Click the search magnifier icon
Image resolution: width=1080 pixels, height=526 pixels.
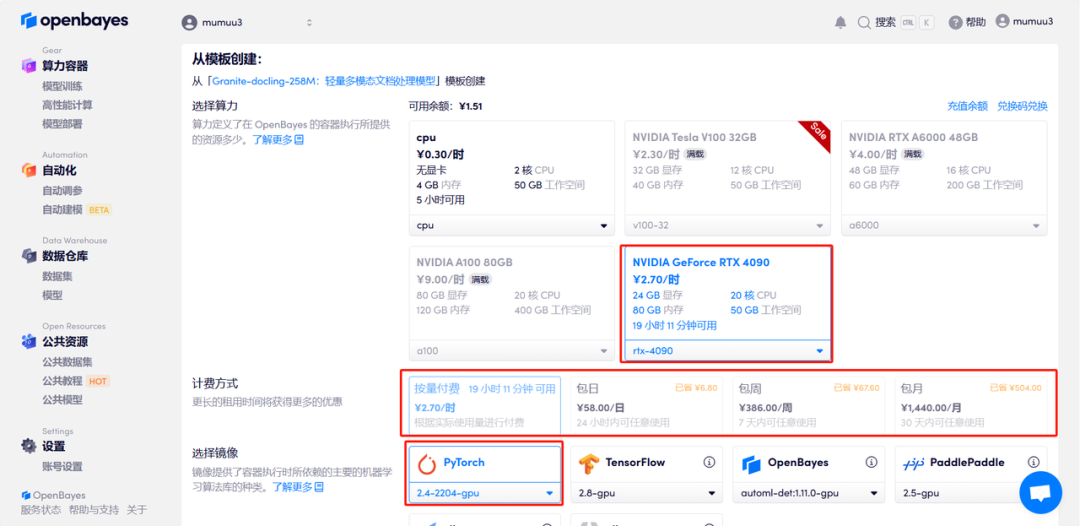click(864, 23)
